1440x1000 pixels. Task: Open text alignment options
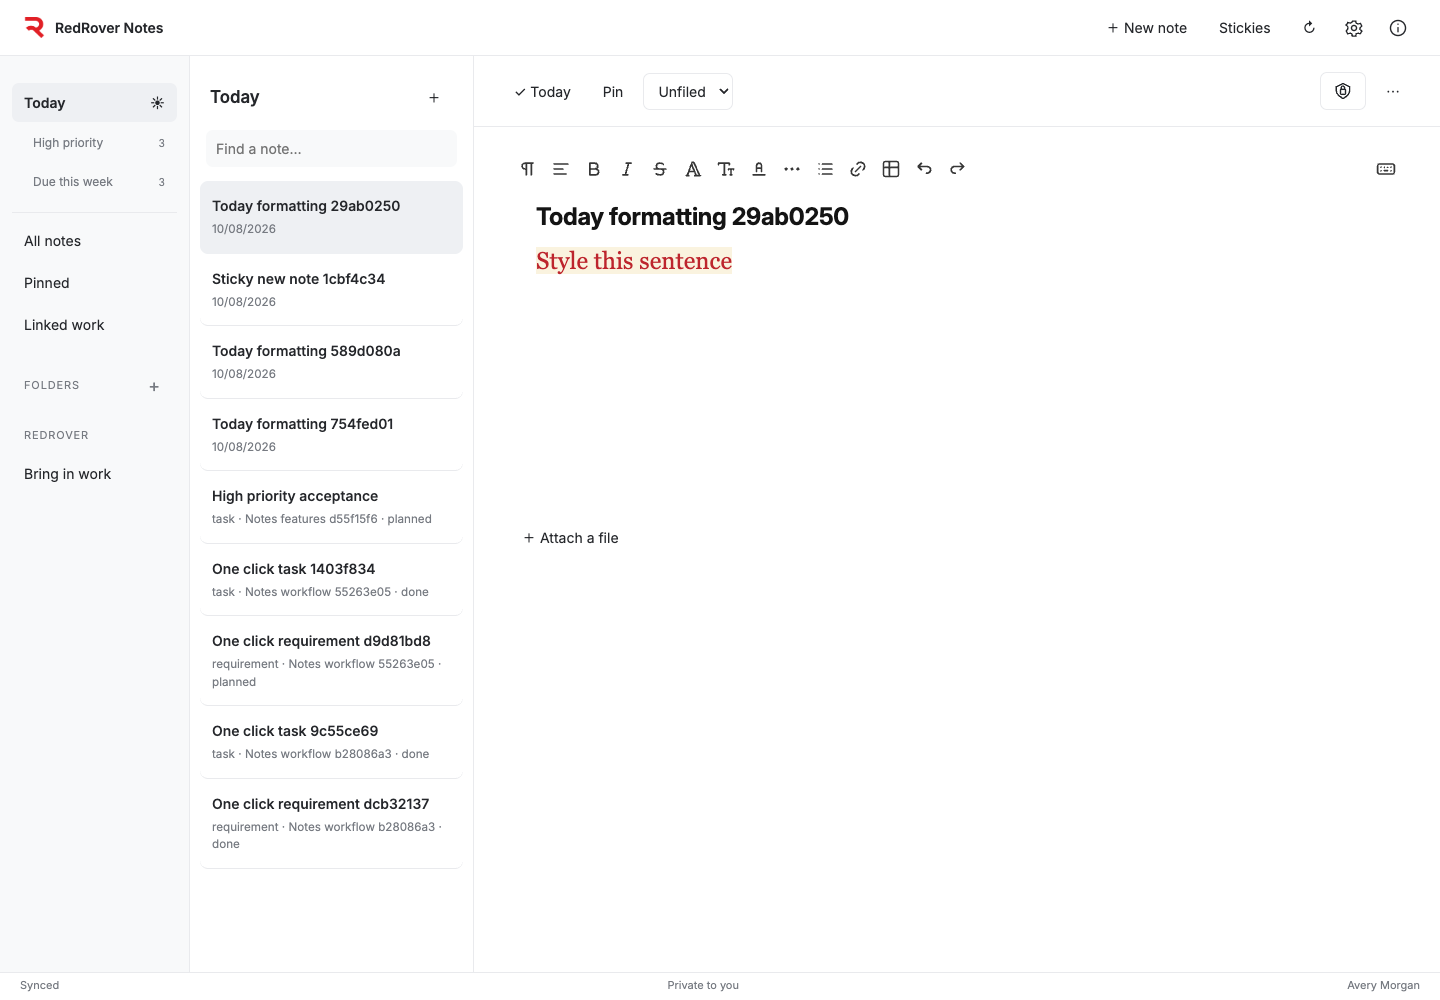coord(560,169)
